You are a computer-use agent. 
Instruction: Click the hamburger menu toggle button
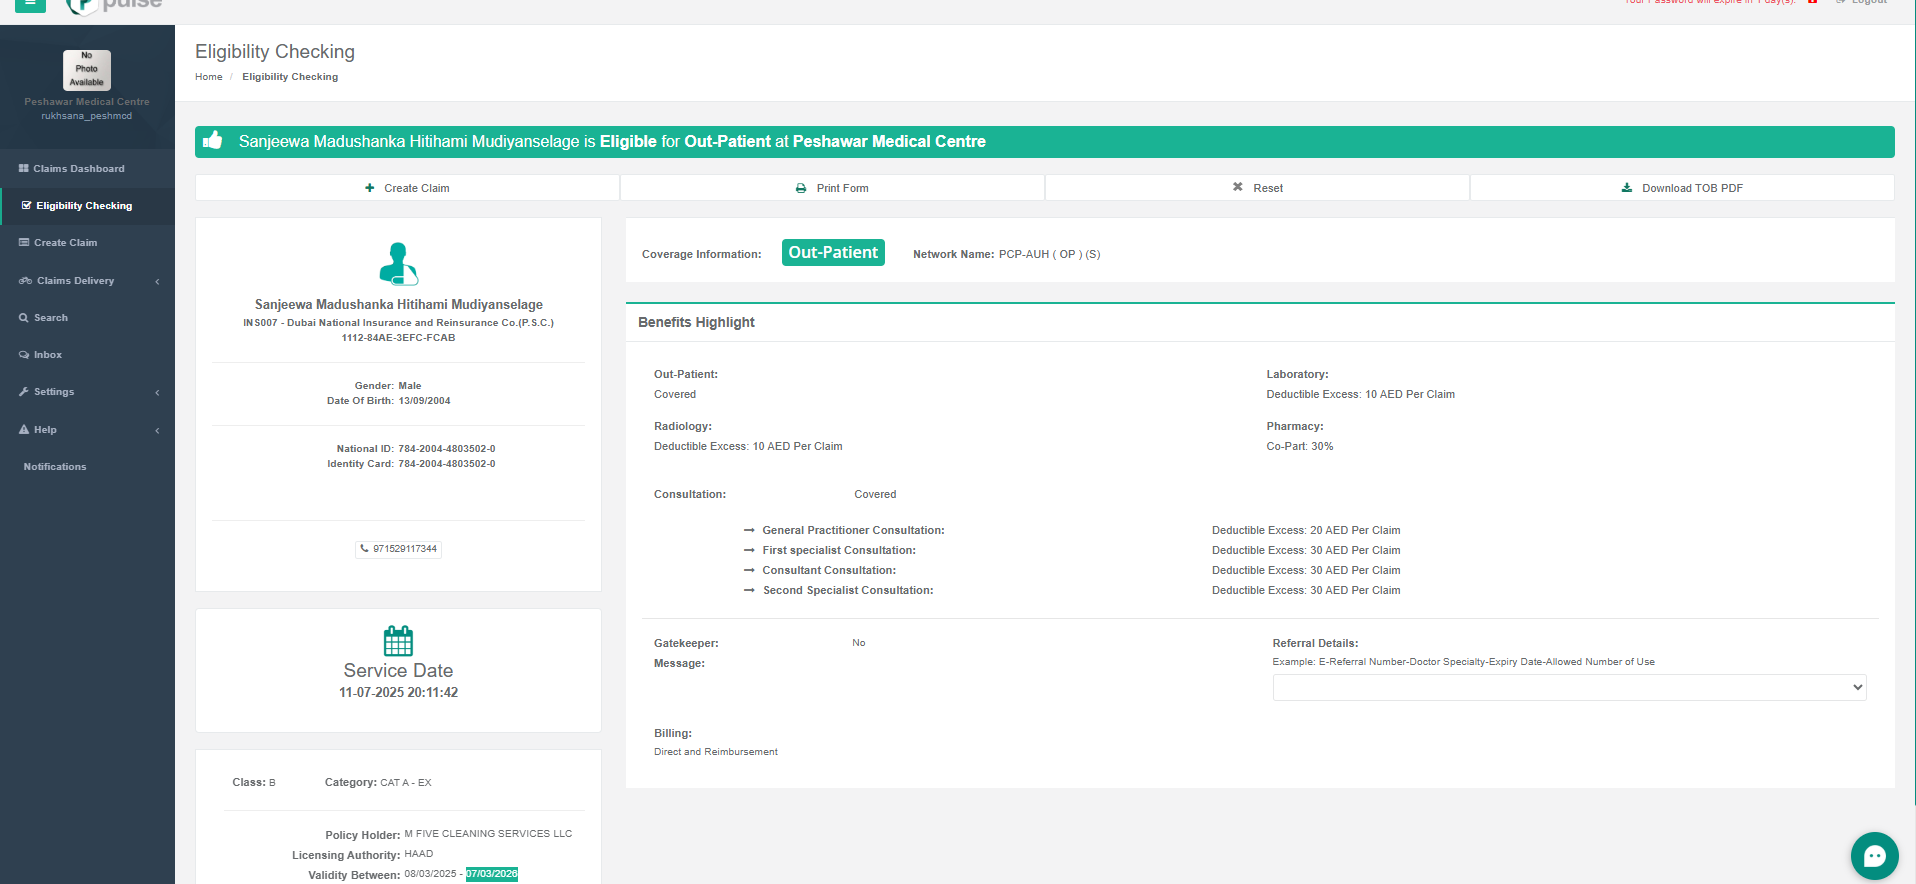point(30,4)
